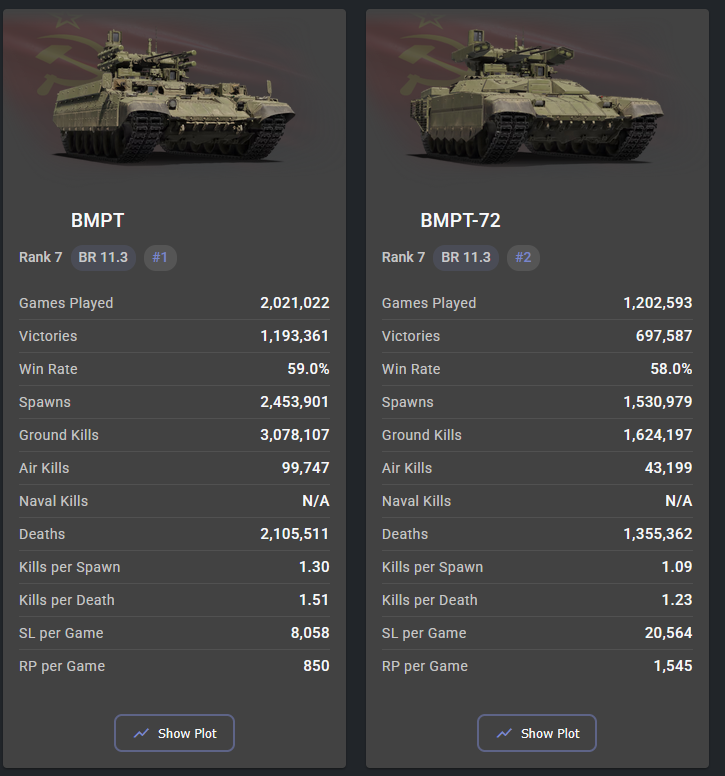The height and width of the screenshot is (776, 725).
Task: Click the #1 ranking badge
Action: point(160,257)
